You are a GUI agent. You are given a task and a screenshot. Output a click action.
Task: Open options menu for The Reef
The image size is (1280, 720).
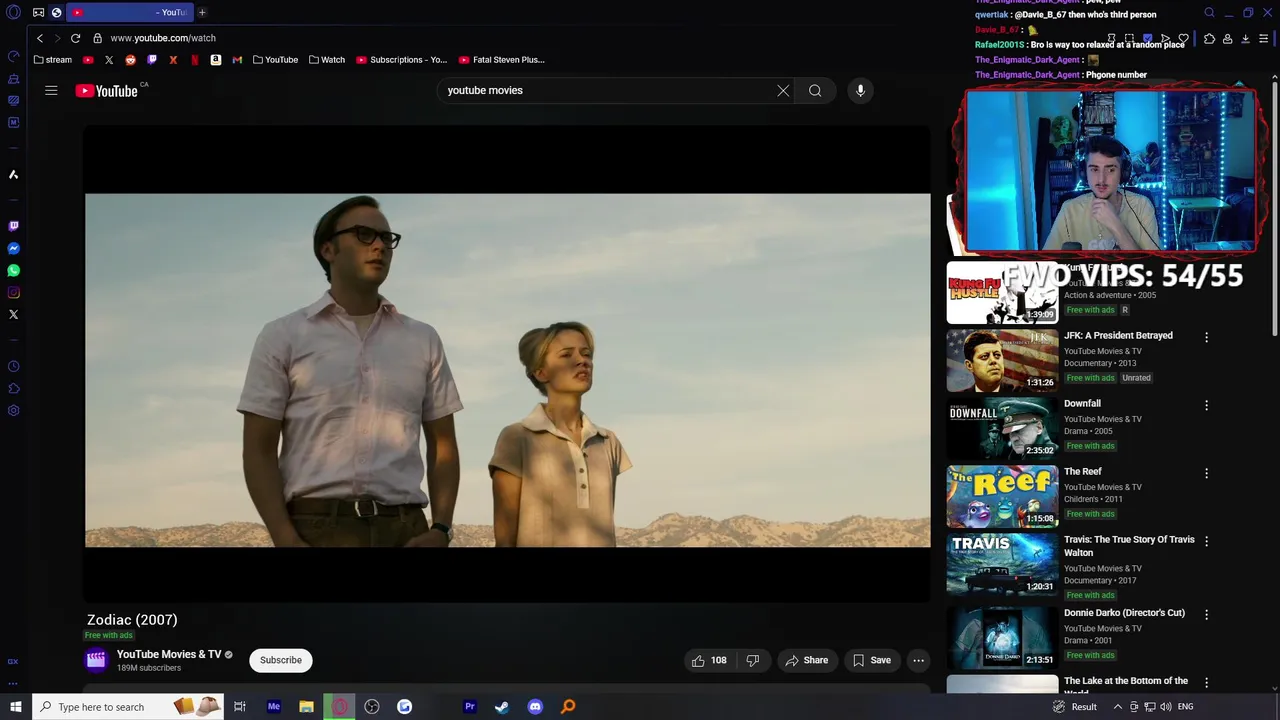pos(1206,474)
